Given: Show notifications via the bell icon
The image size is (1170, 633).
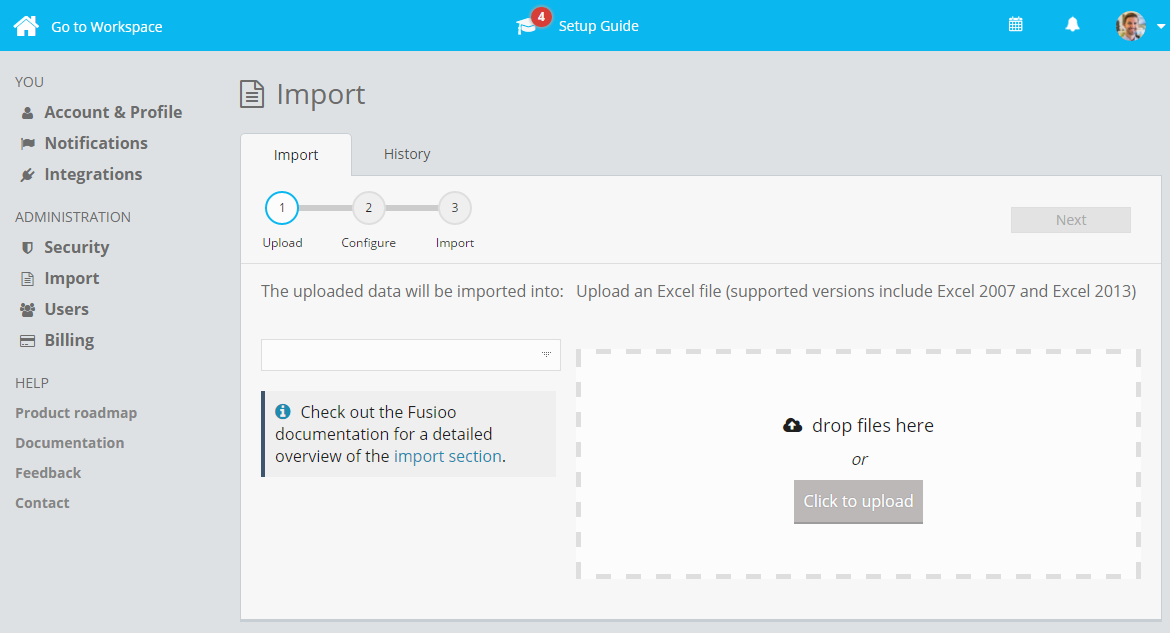Looking at the screenshot, I should click(x=1072, y=25).
